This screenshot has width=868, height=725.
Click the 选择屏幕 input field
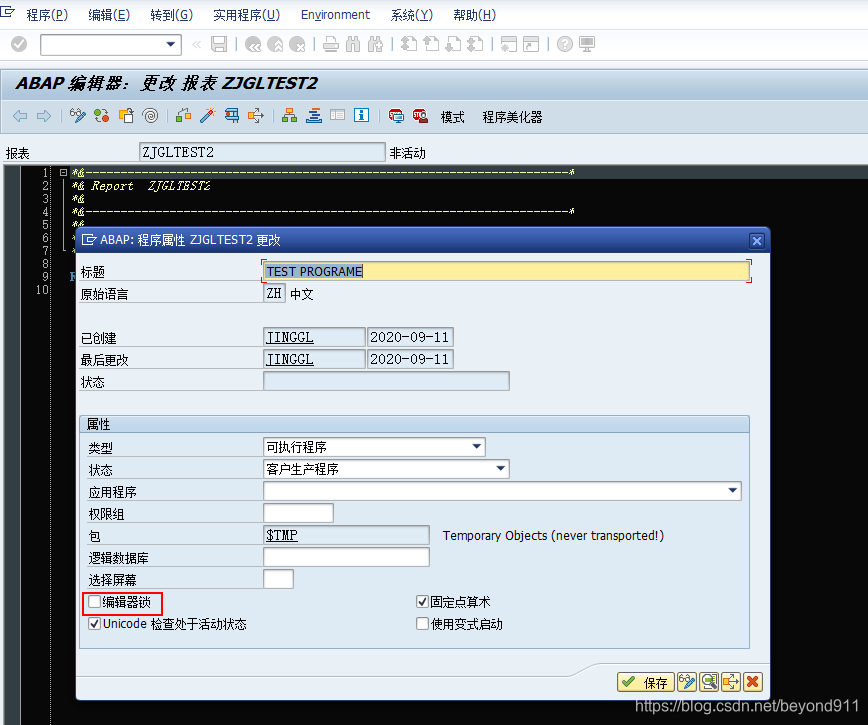click(x=278, y=579)
